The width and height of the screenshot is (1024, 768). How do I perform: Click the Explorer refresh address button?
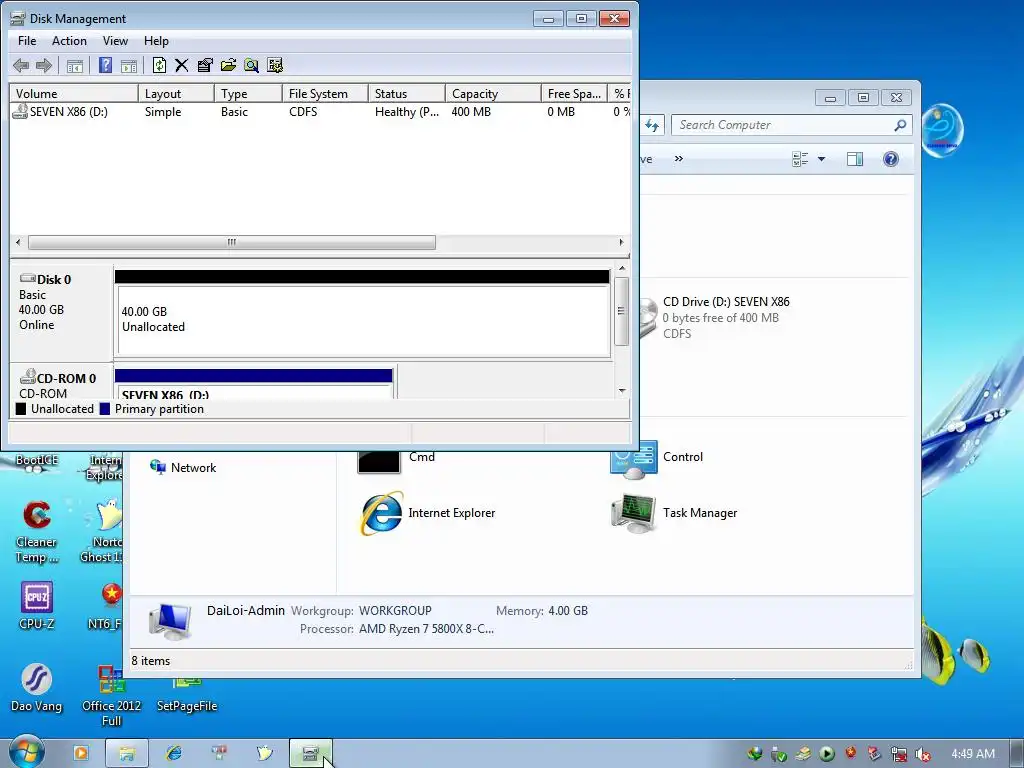pos(652,125)
